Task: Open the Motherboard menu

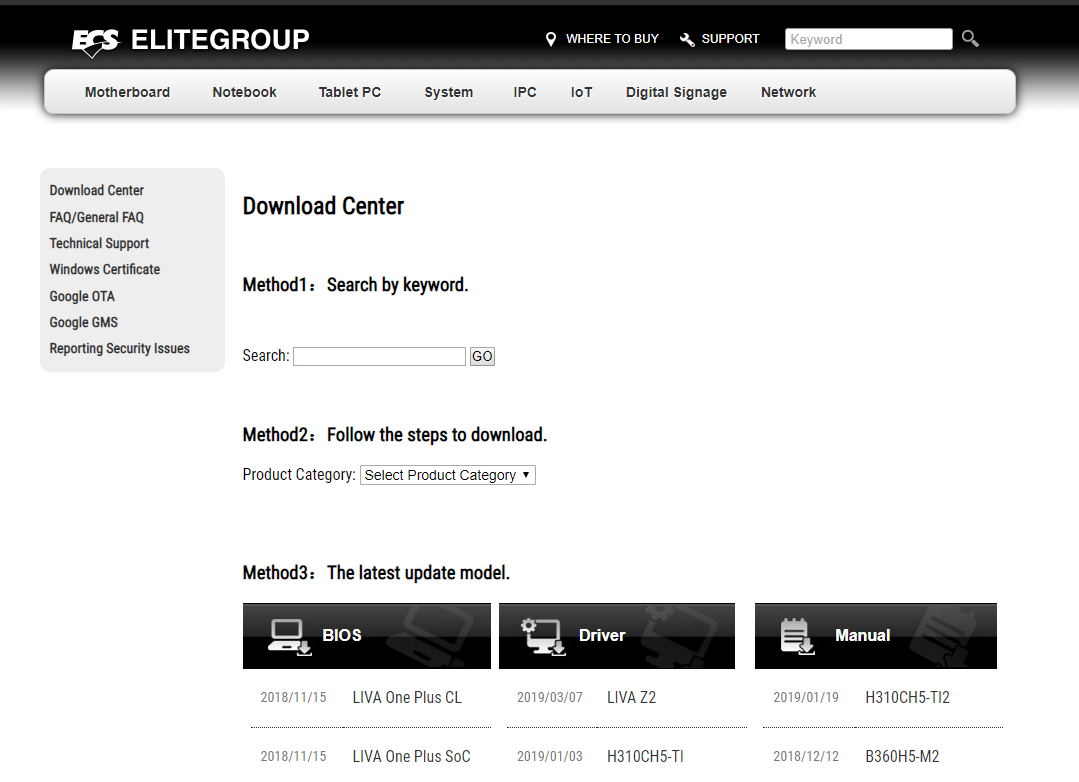Action: tap(127, 92)
